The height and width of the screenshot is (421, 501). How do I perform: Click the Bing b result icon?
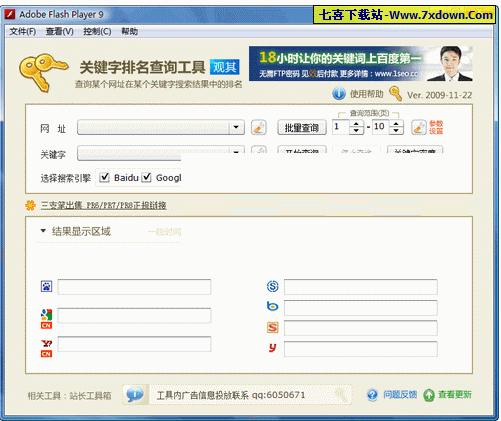coord(273,306)
